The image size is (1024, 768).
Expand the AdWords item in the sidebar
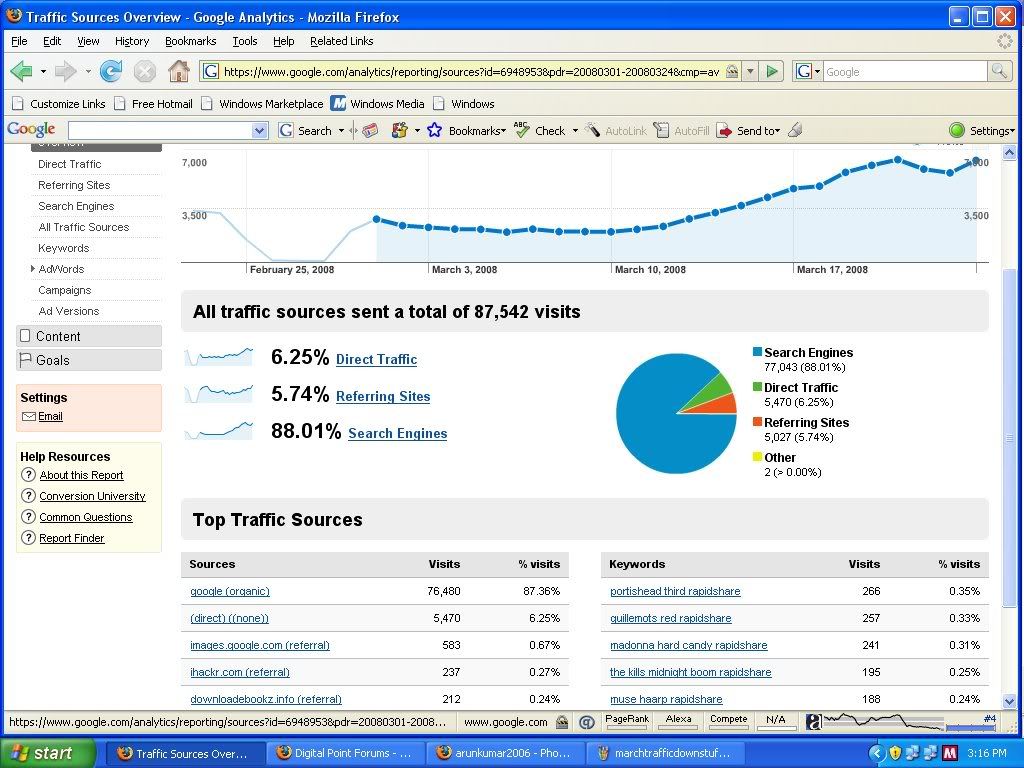tap(33, 269)
